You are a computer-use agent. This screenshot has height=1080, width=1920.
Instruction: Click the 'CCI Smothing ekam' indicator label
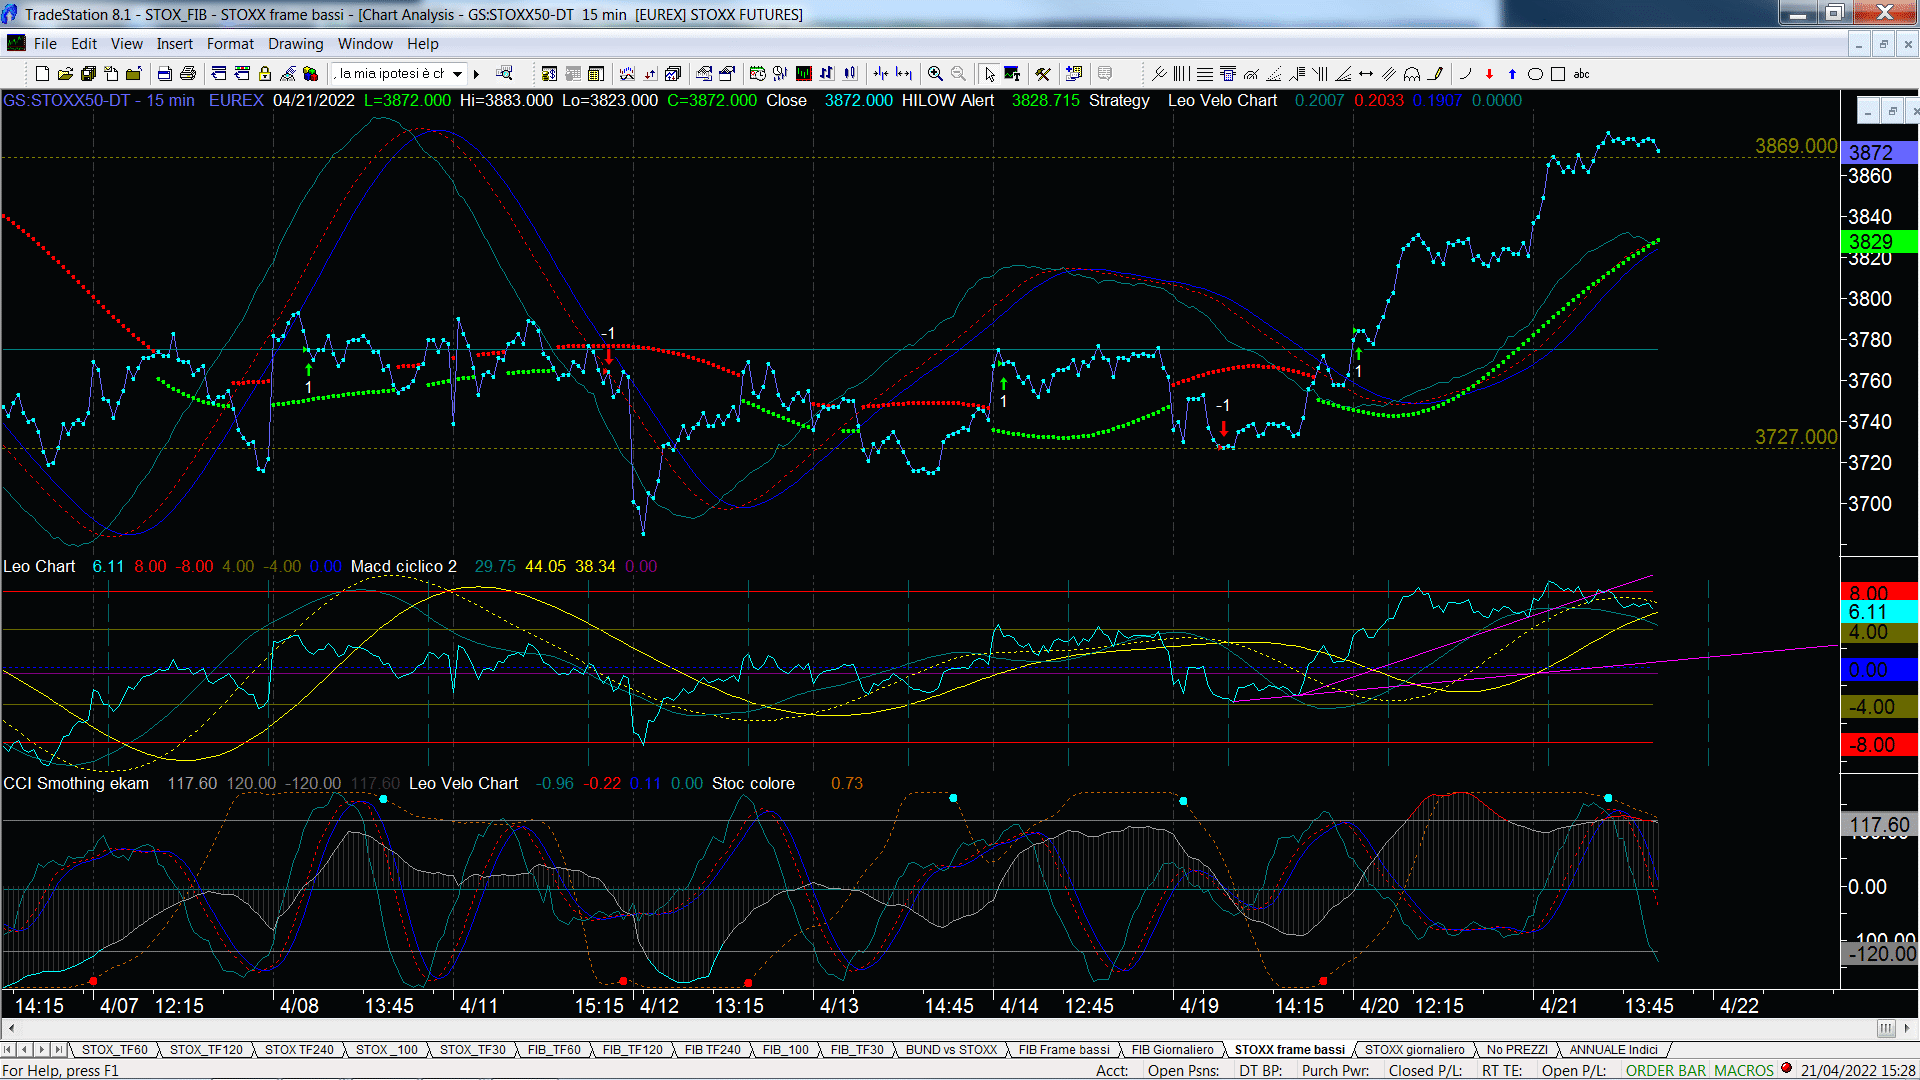76,783
